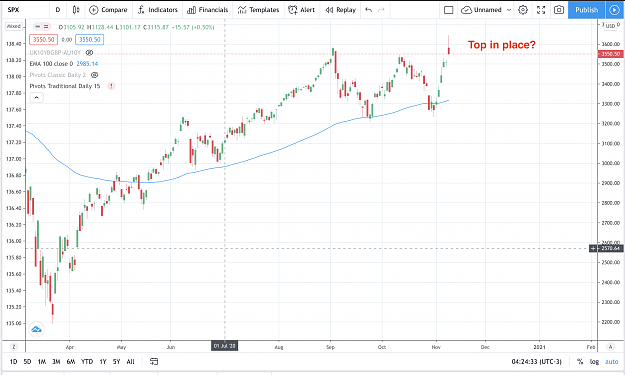This screenshot has width=625, height=375.
Task: Select Pivots Traditional Daily 15 legend
Action: (65, 86)
